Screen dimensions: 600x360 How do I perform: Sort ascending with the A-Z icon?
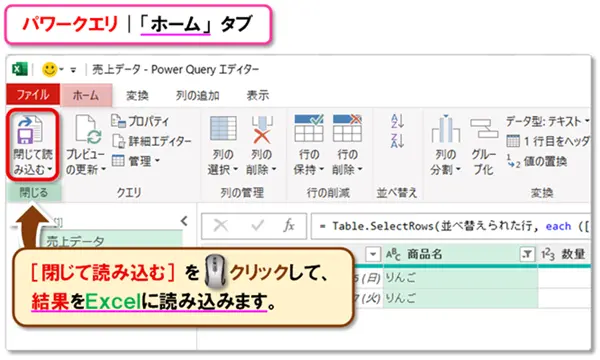coord(397,121)
